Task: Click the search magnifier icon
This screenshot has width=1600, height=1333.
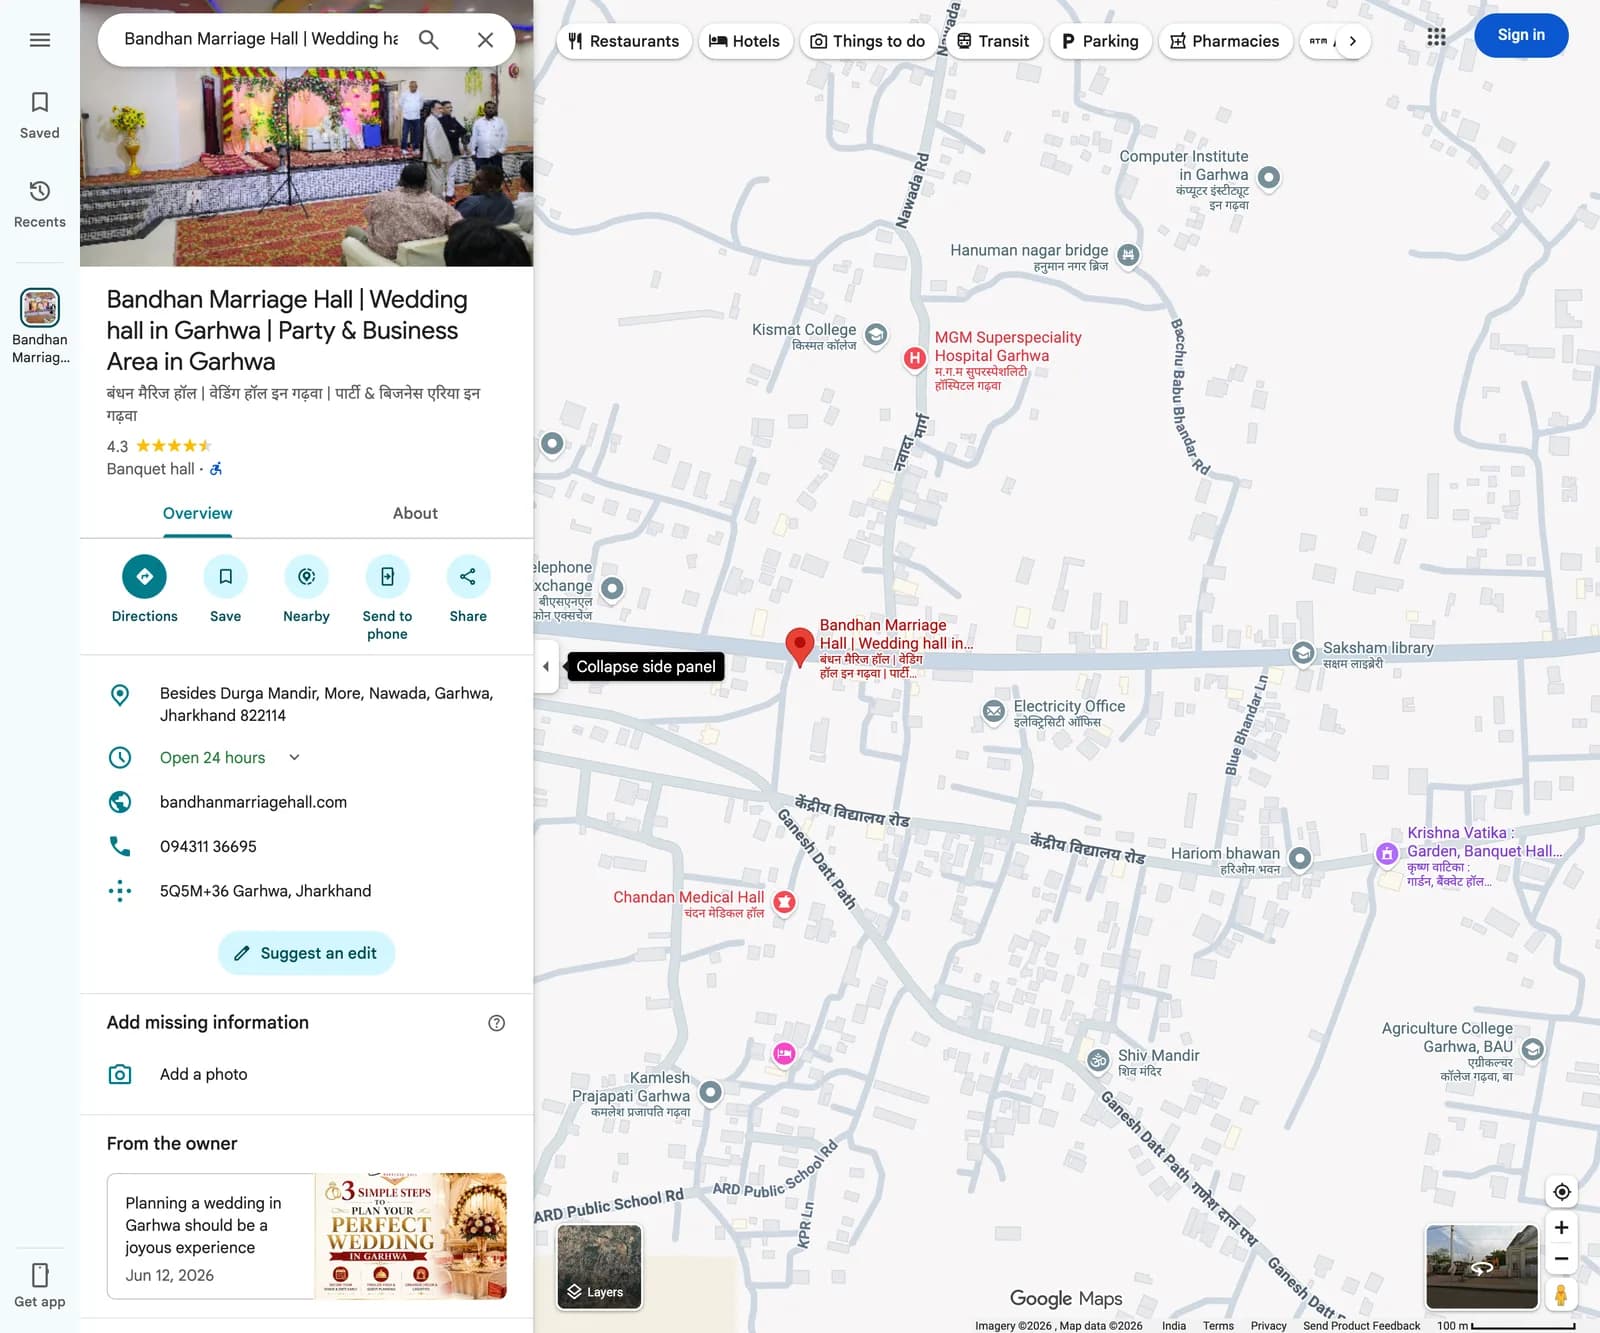Action: pyautogui.click(x=428, y=40)
